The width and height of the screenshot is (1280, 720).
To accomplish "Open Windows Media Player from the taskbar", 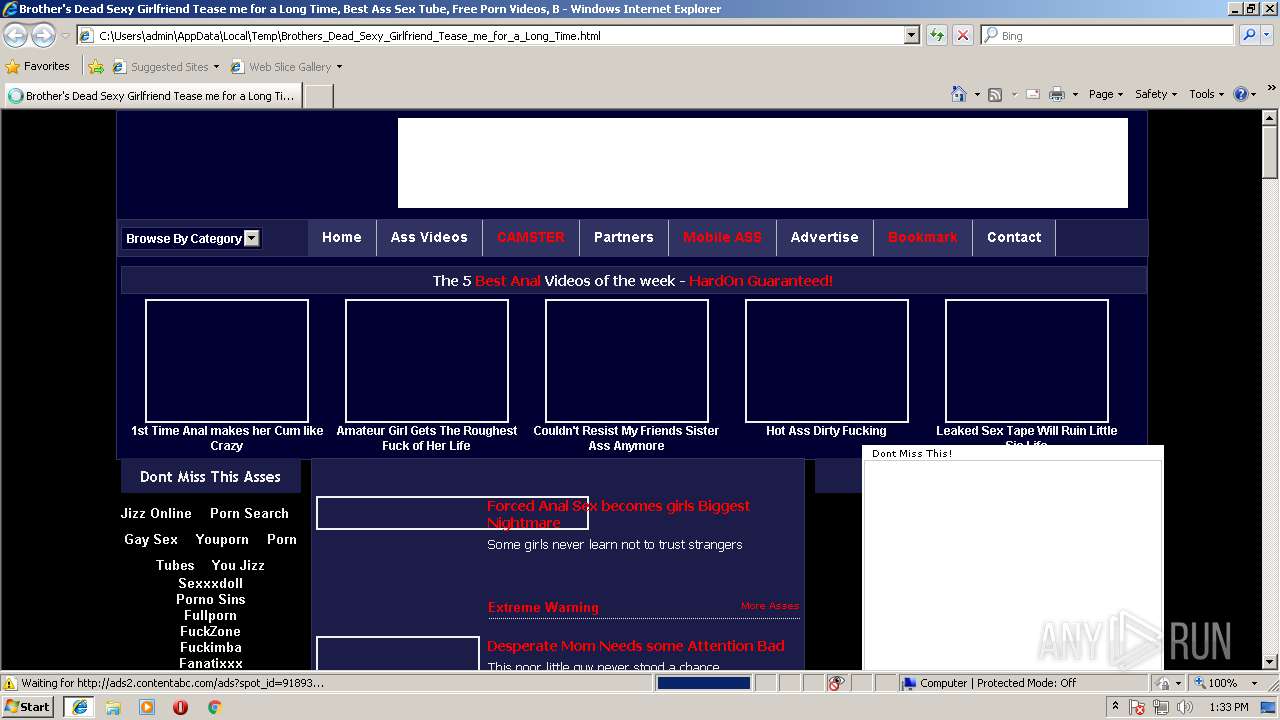I will (x=147, y=707).
